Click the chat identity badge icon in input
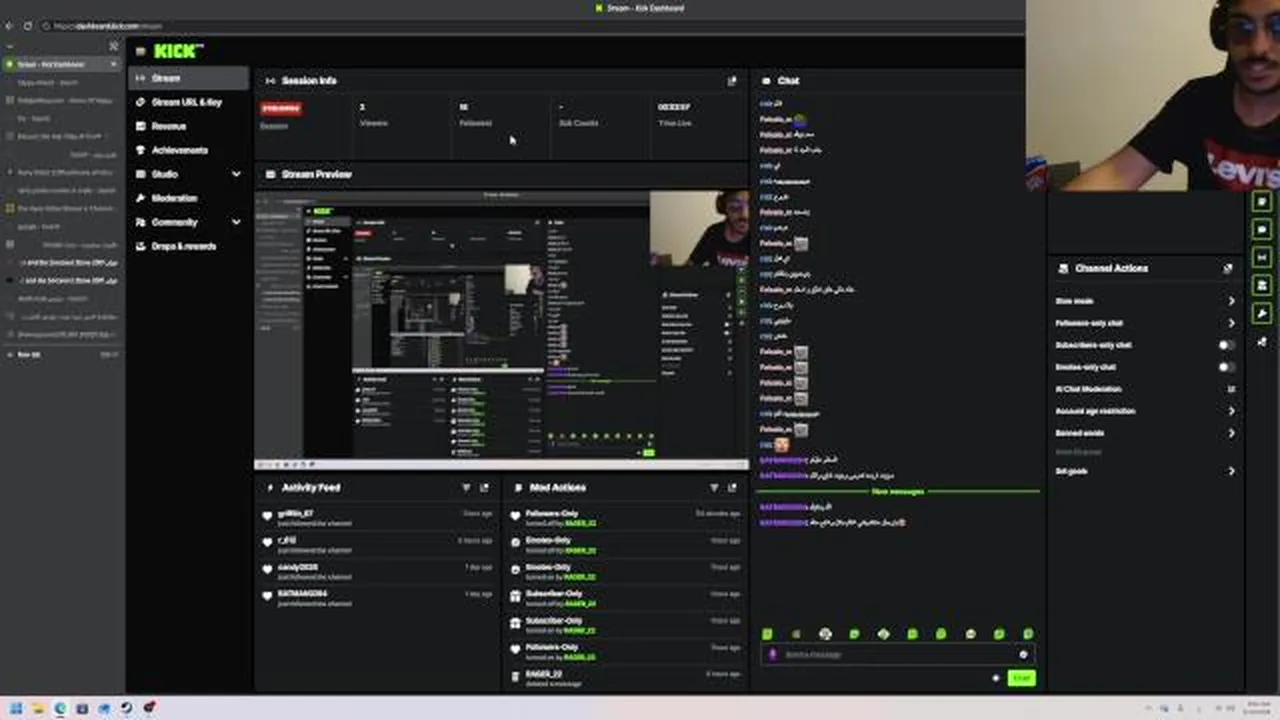1280x720 pixels. (x=772, y=655)
